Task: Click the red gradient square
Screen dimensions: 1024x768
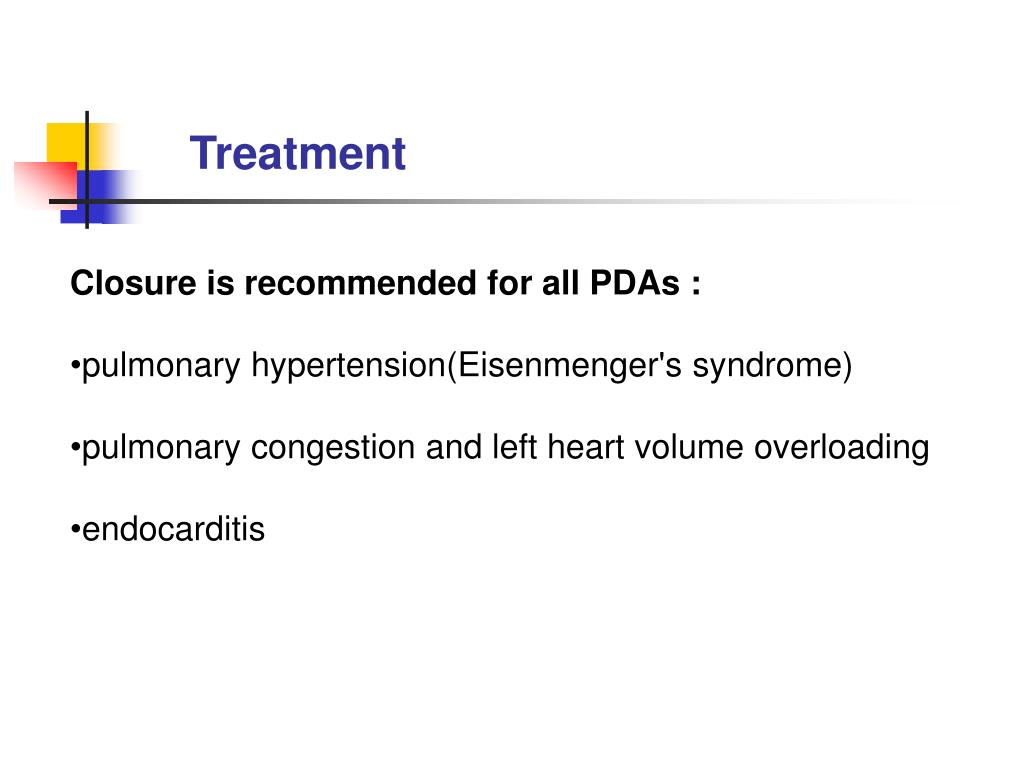Action: tap(42, 181)
